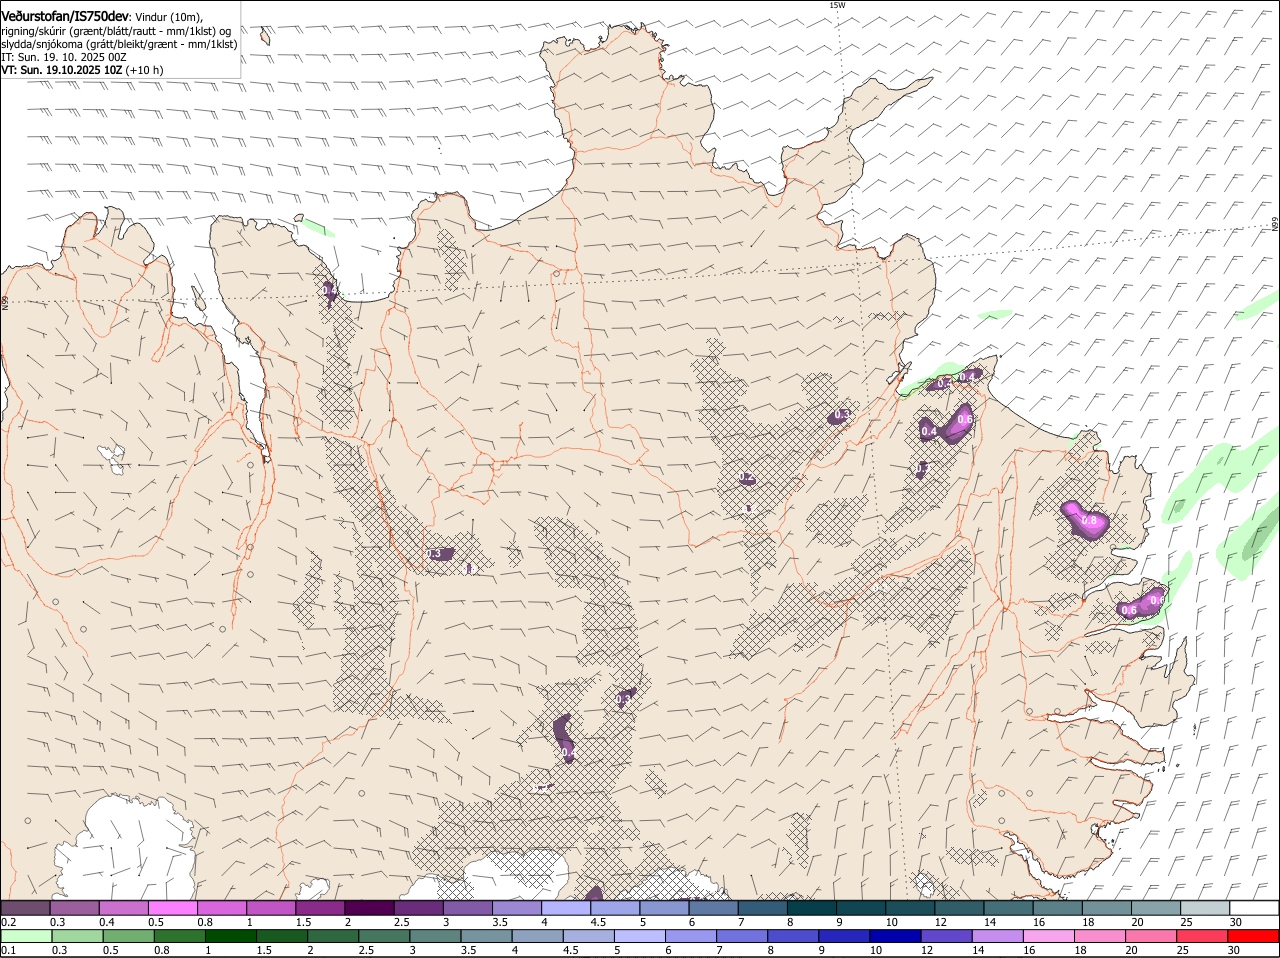
Task: Pick top legend swatch between 2 and 2.5
Action: pyautogui.click(x=369, y=908)
